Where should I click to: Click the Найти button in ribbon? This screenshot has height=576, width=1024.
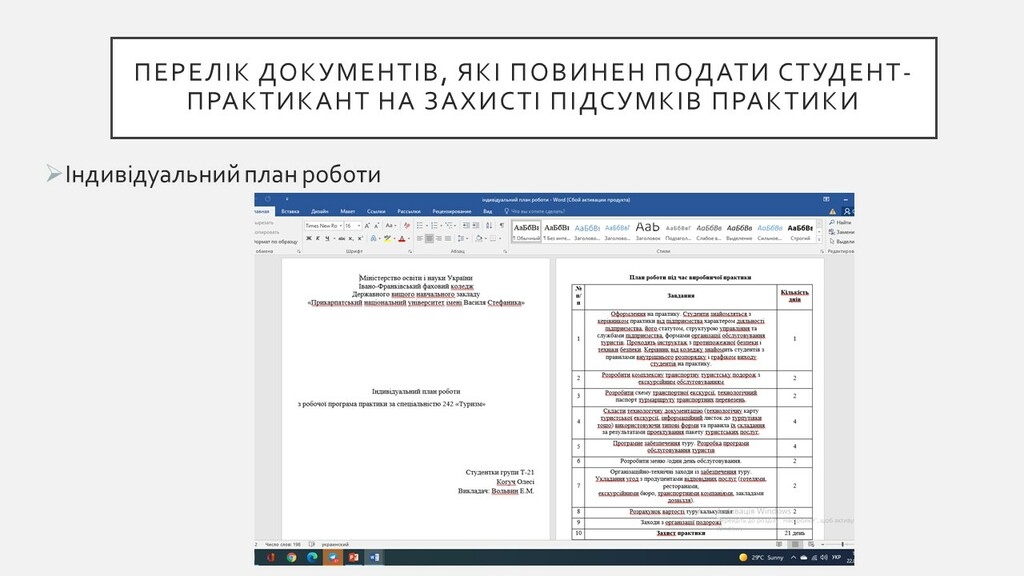[843, 222]
